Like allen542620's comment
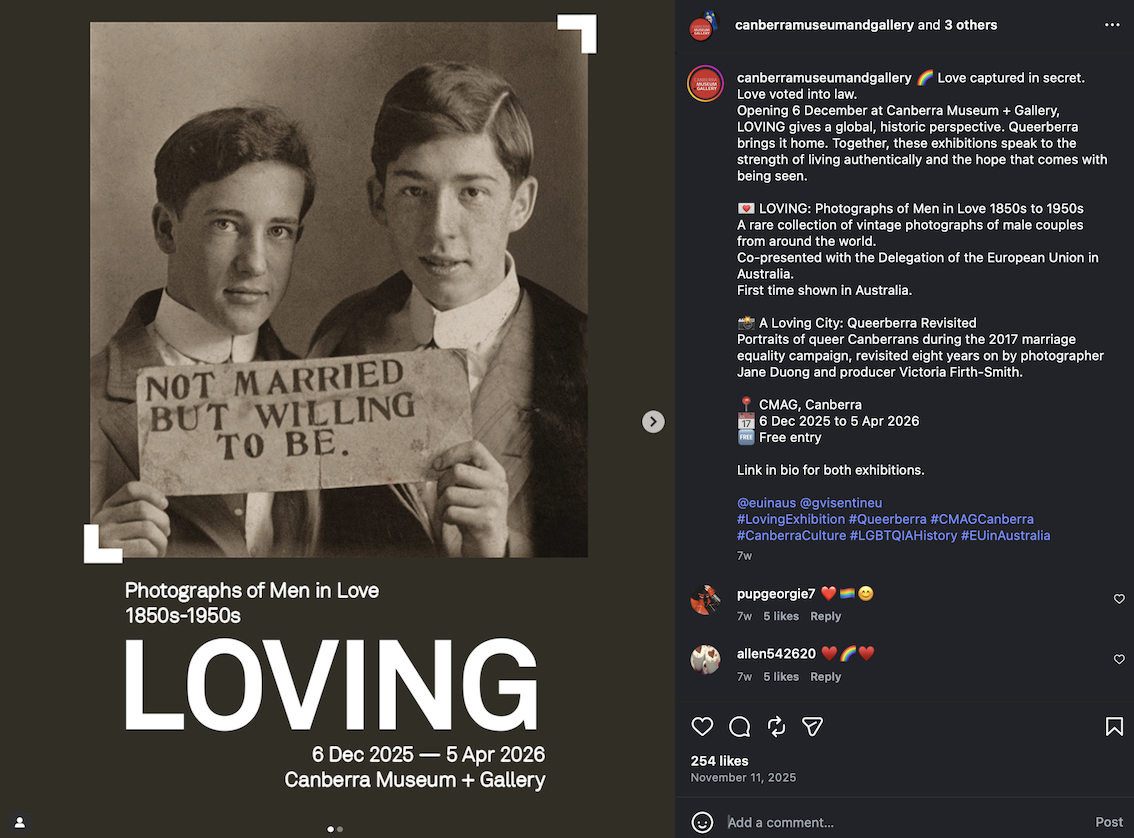This screenshot has height=838, width=1134. (1119, 659)
